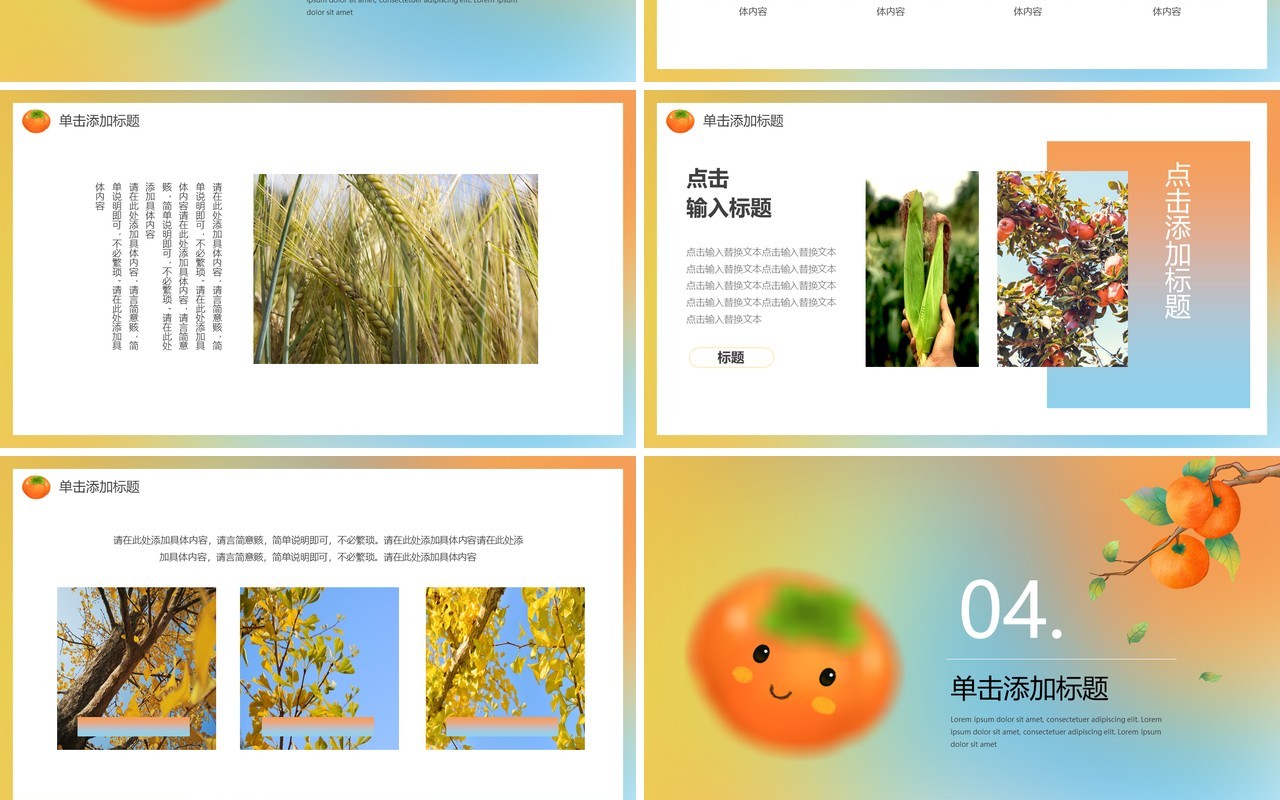Select the middle ginkgo leaves photo
Screen dimensions: 1280x800
point(319,668)
